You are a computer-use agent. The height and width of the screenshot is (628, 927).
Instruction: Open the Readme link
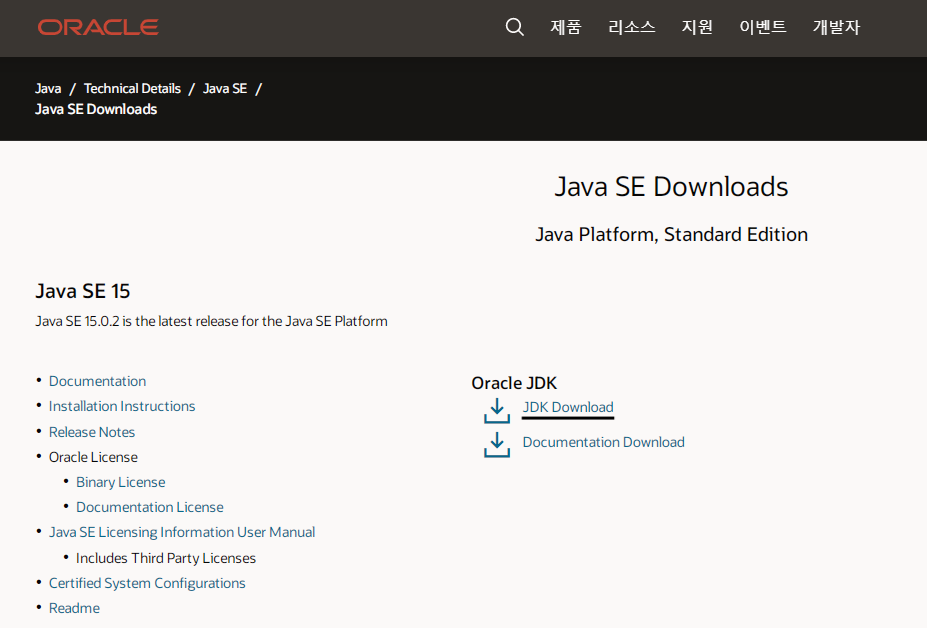74,608
